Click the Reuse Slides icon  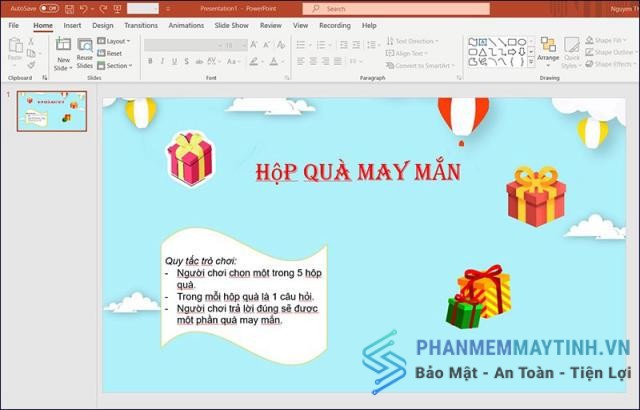click(85, 46)
